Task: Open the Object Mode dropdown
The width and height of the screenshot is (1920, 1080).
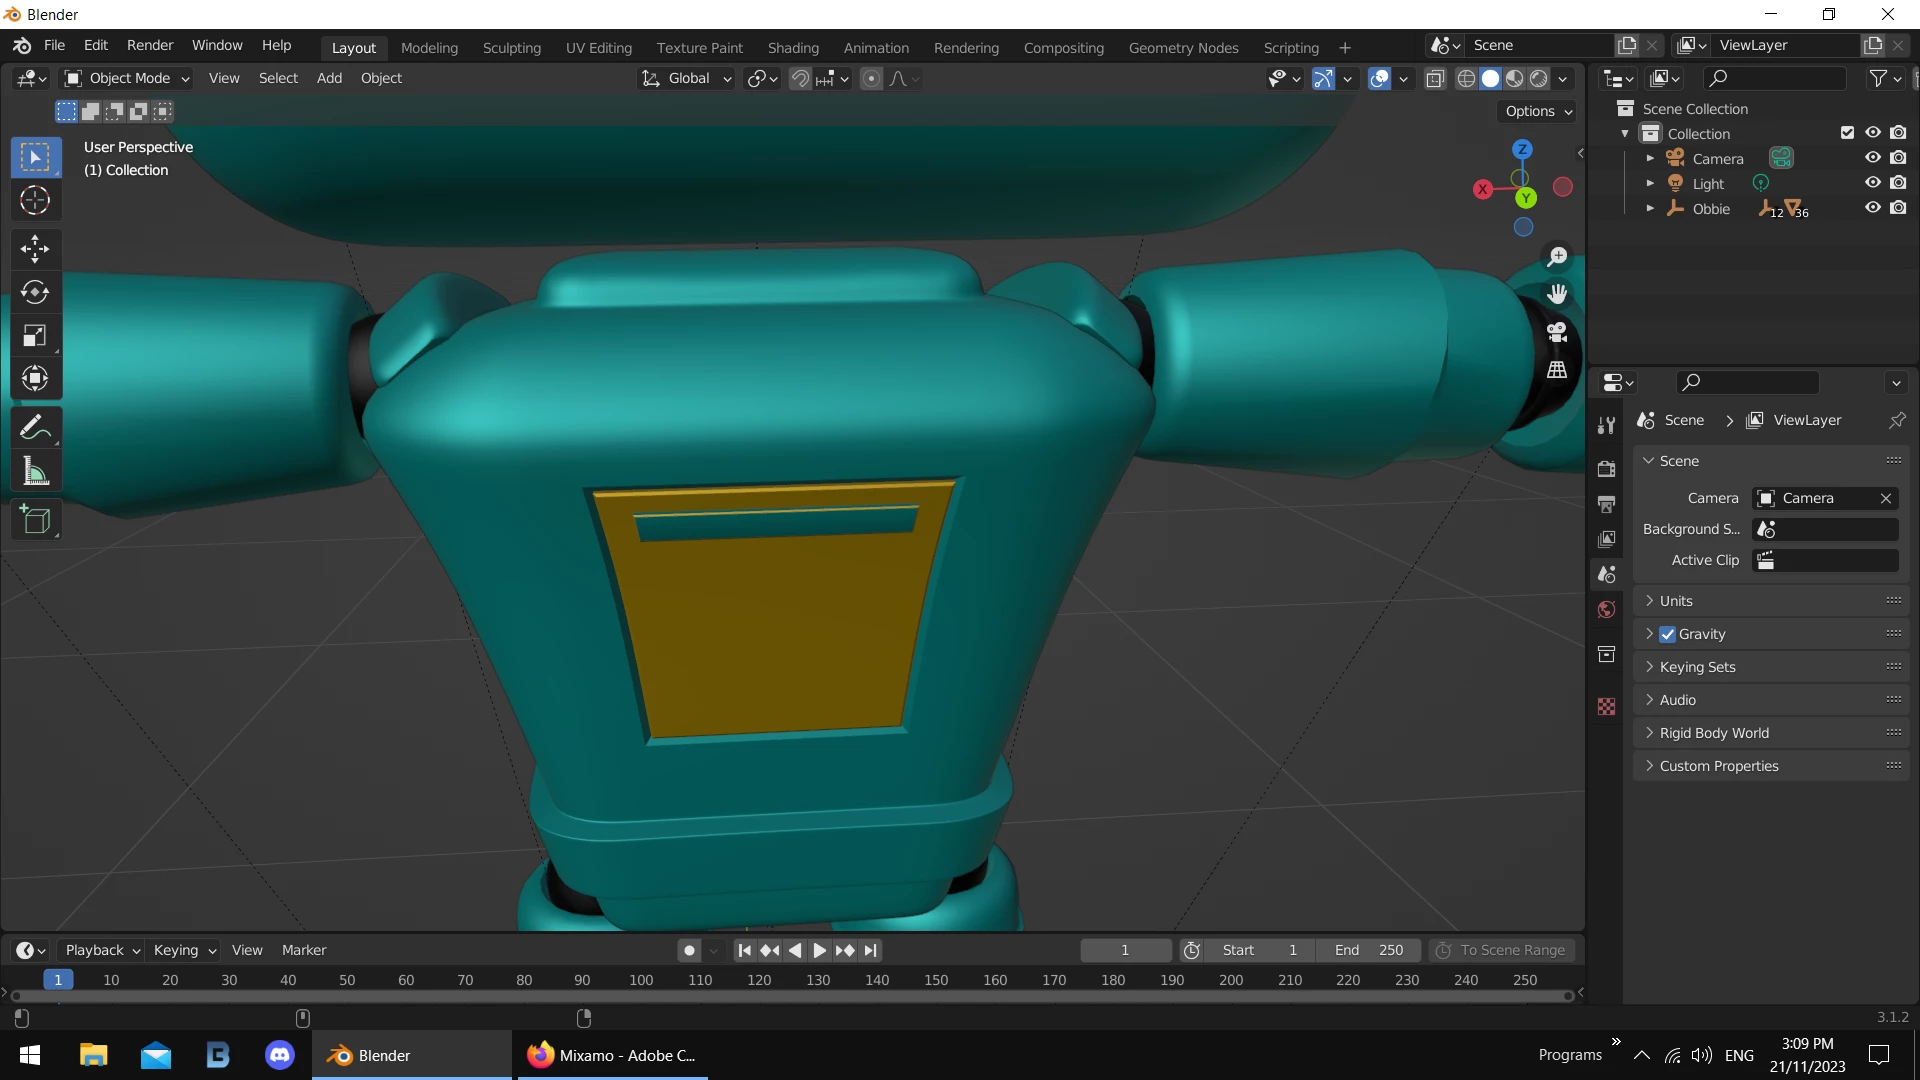Action: click(127, 78)
